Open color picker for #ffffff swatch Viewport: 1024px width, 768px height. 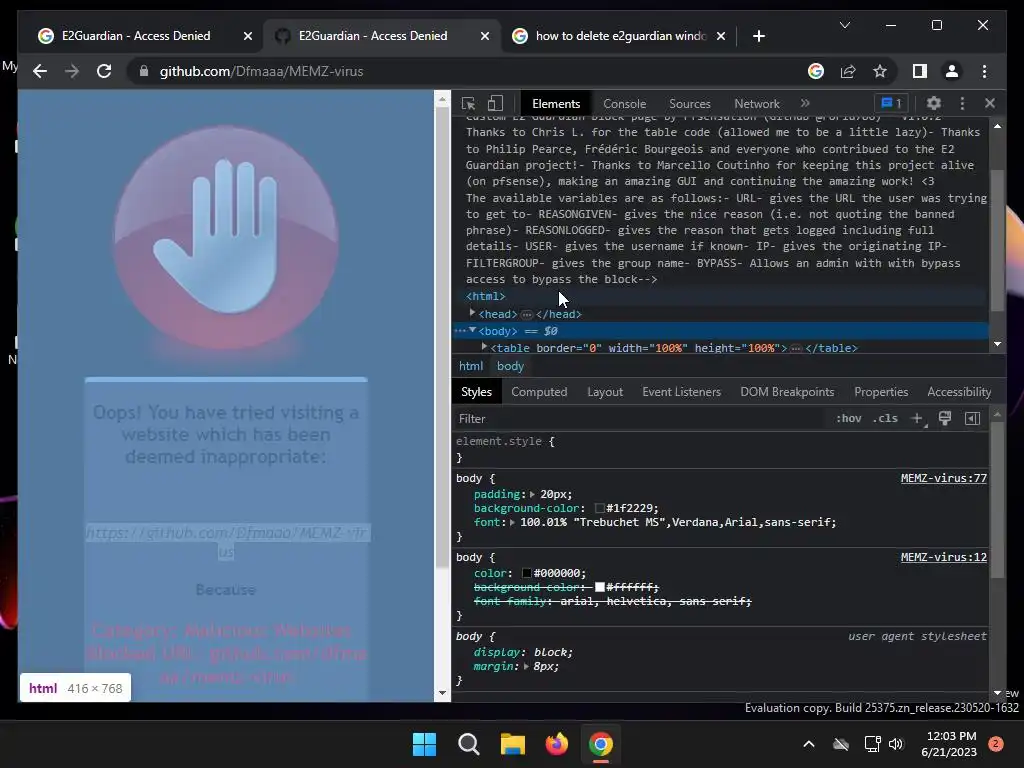(x=600, y=587)
